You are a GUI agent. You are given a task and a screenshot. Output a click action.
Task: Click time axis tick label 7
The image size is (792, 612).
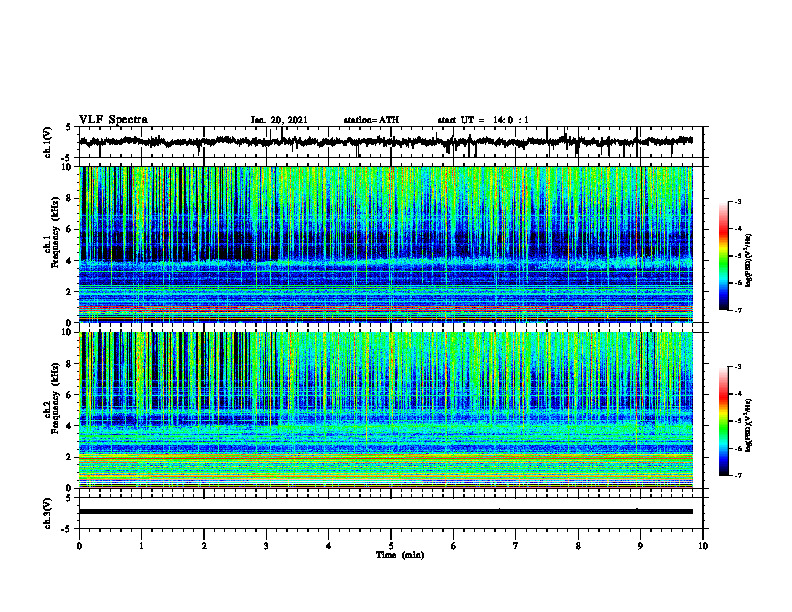pyautogui.click(x=516, y=546)
